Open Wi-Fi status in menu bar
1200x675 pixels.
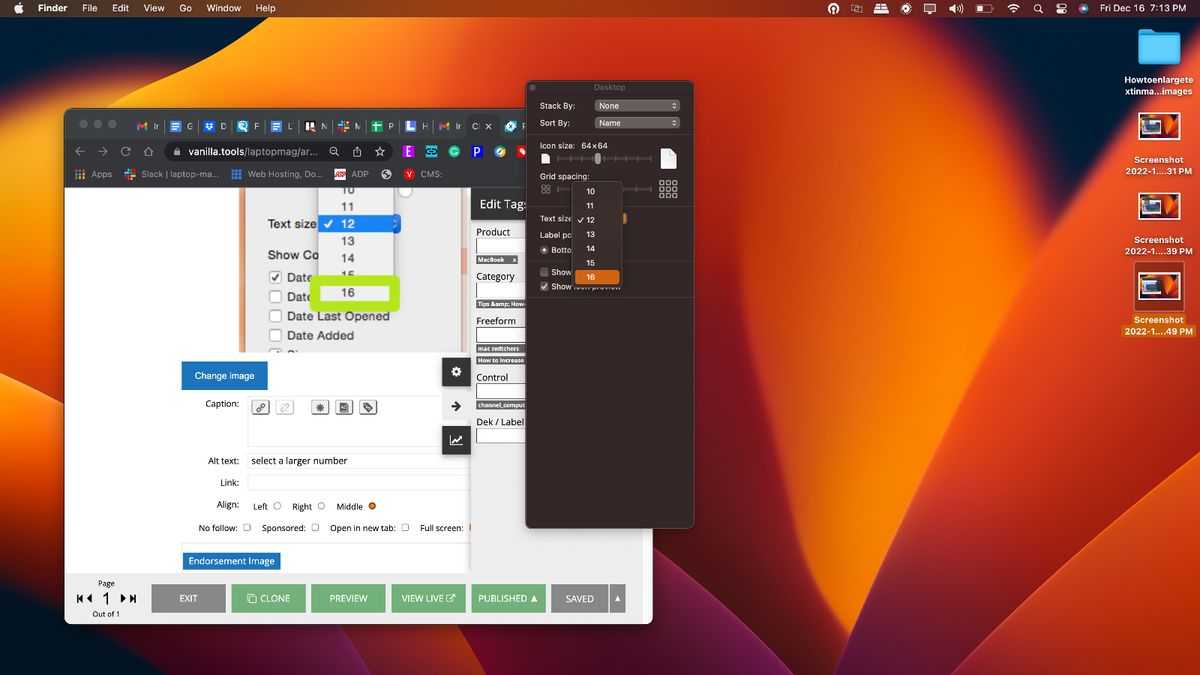coord(1013,8)
